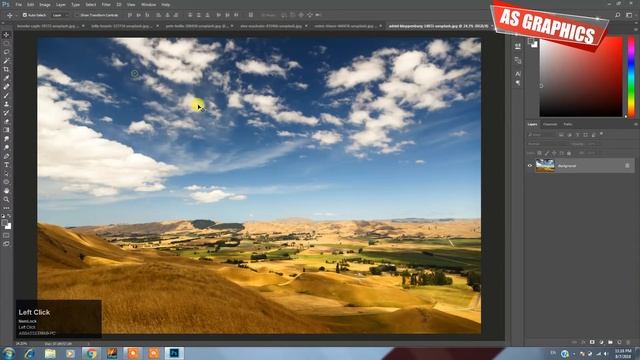Select the Blur tool
The width and height of the screenshot is (640, 360).
point(6,139)
